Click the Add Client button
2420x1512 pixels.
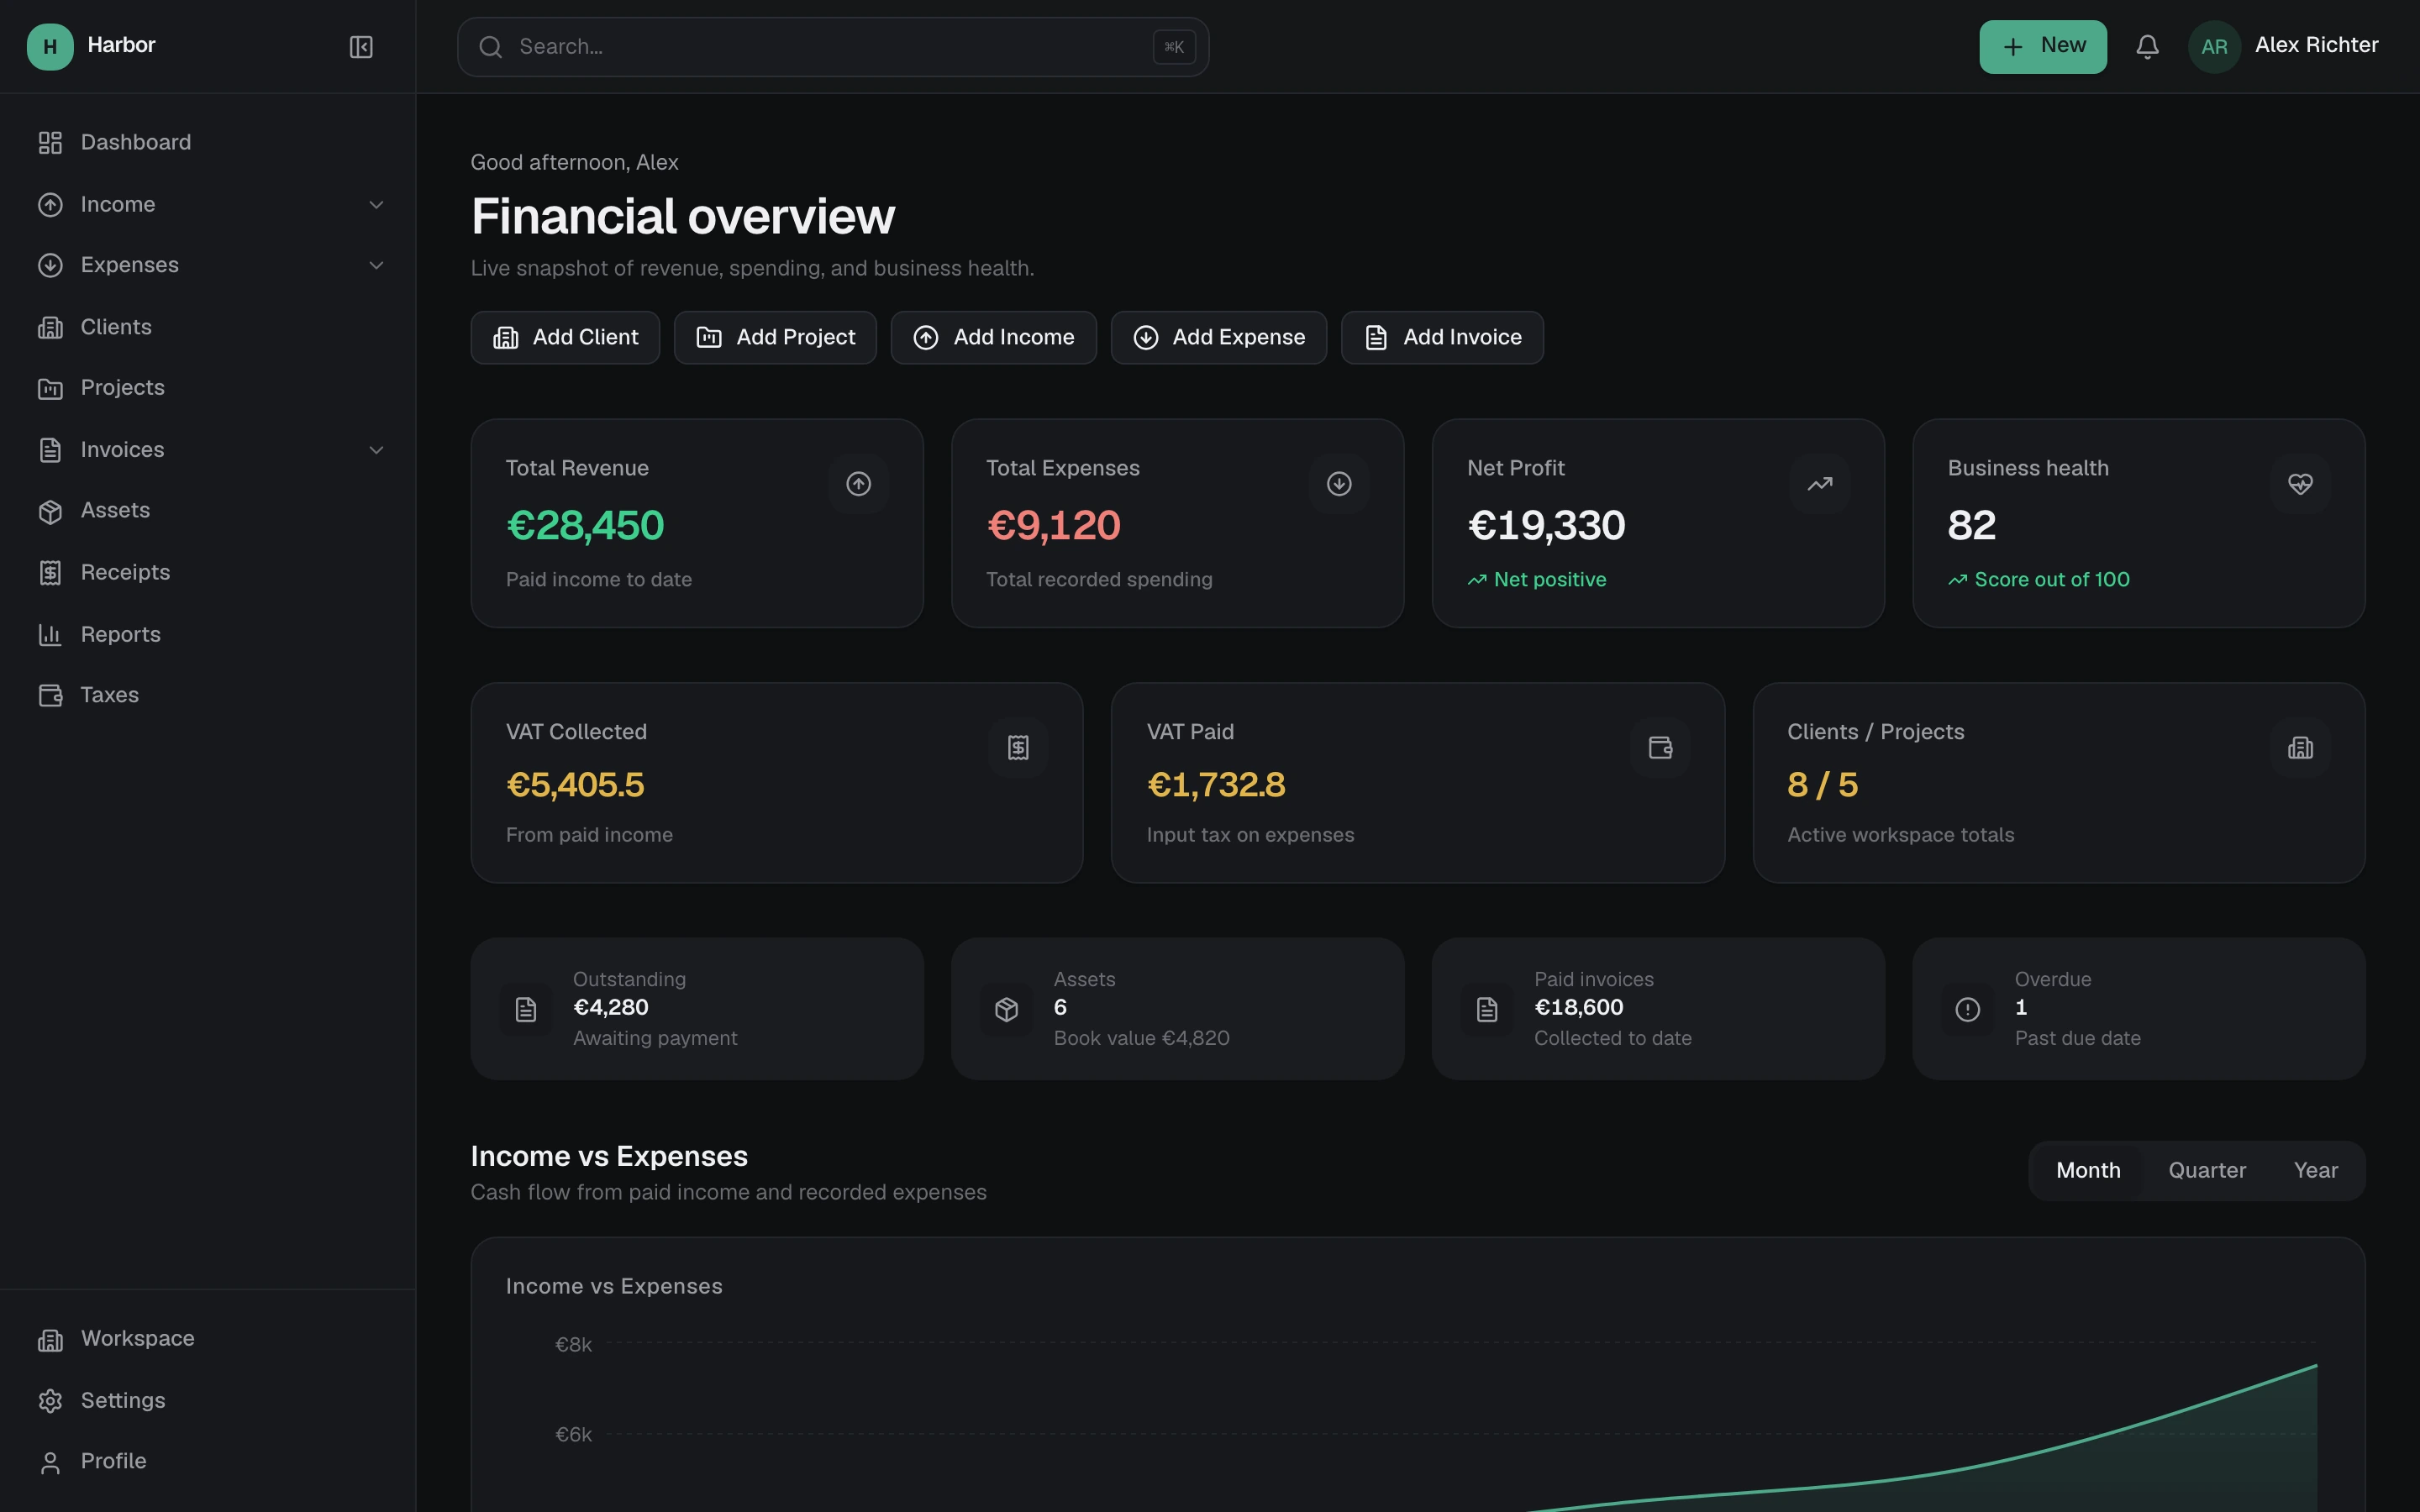565,338
